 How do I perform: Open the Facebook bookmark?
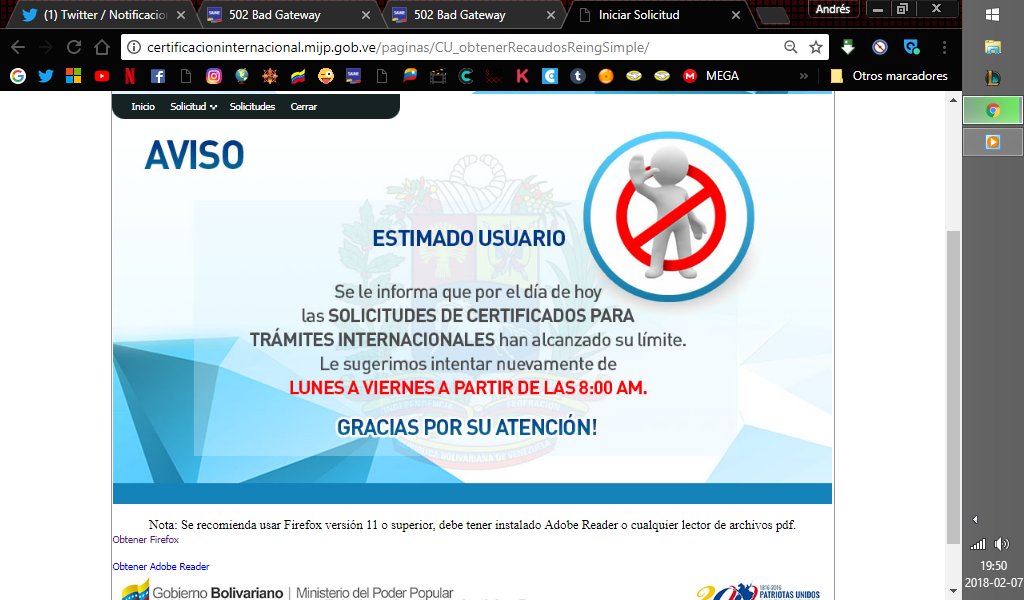(158, 76)
